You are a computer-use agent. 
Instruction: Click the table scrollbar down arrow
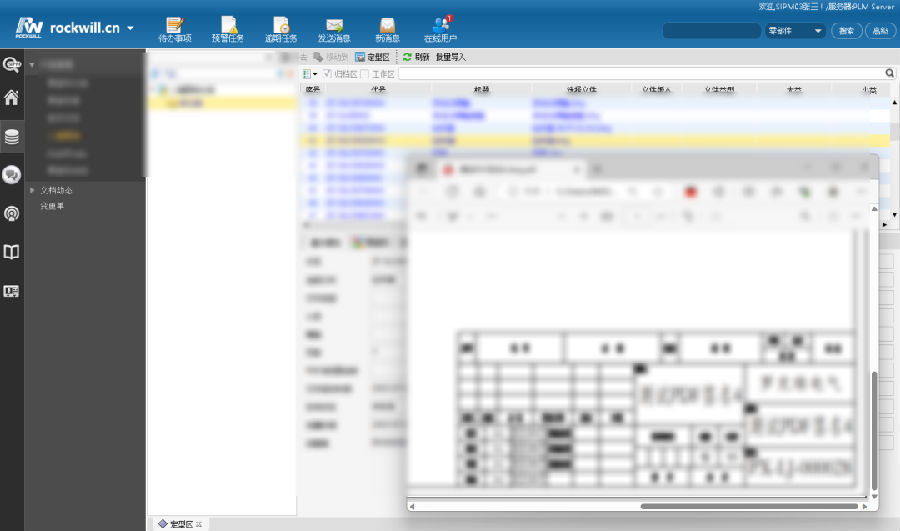pyautogui.click(x=894, y=214)
